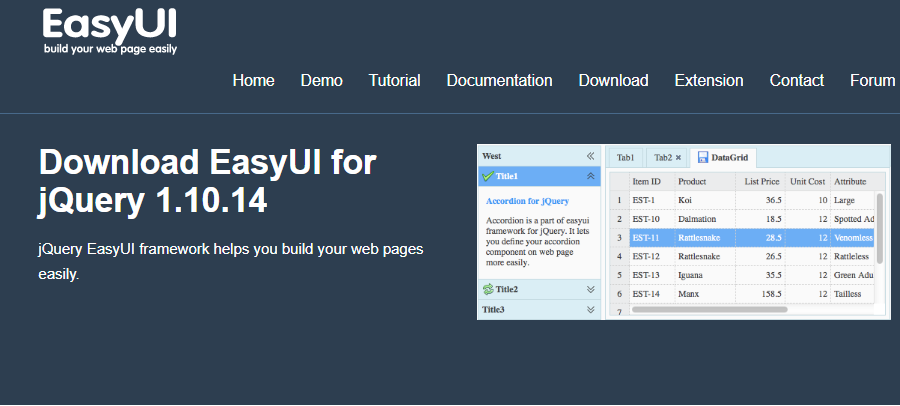This screenshot has width=900, height=406.
Task: Select cell EST-14 in the grid
Action: 652,294
